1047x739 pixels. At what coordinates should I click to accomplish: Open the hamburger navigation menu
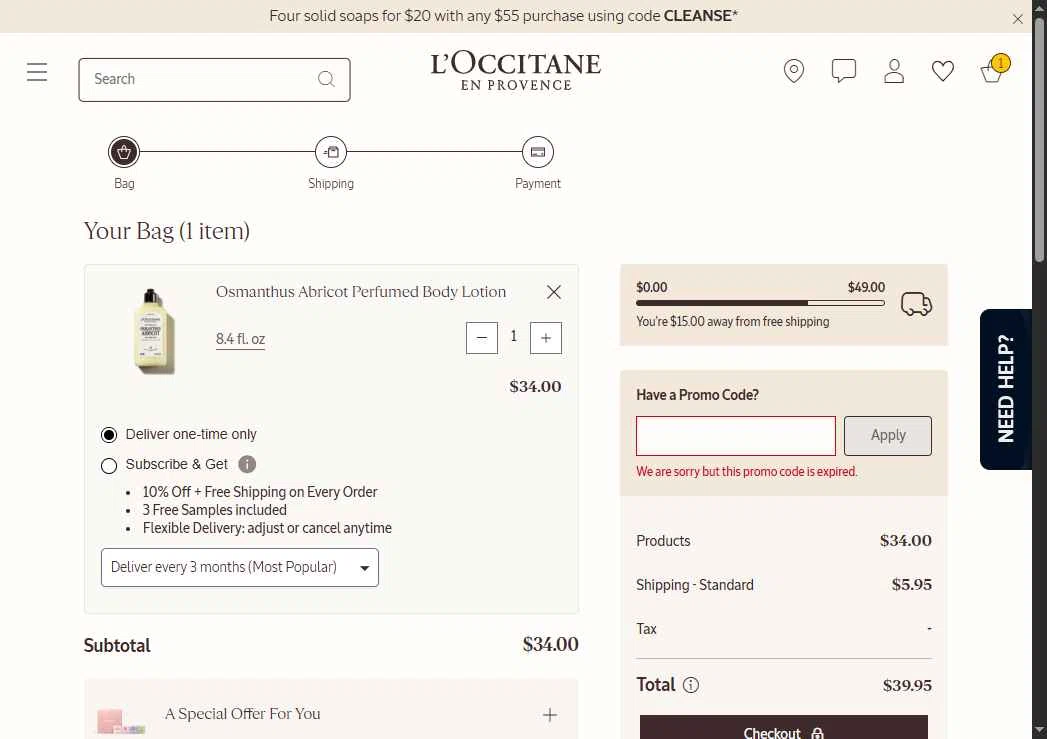(37, 71)
